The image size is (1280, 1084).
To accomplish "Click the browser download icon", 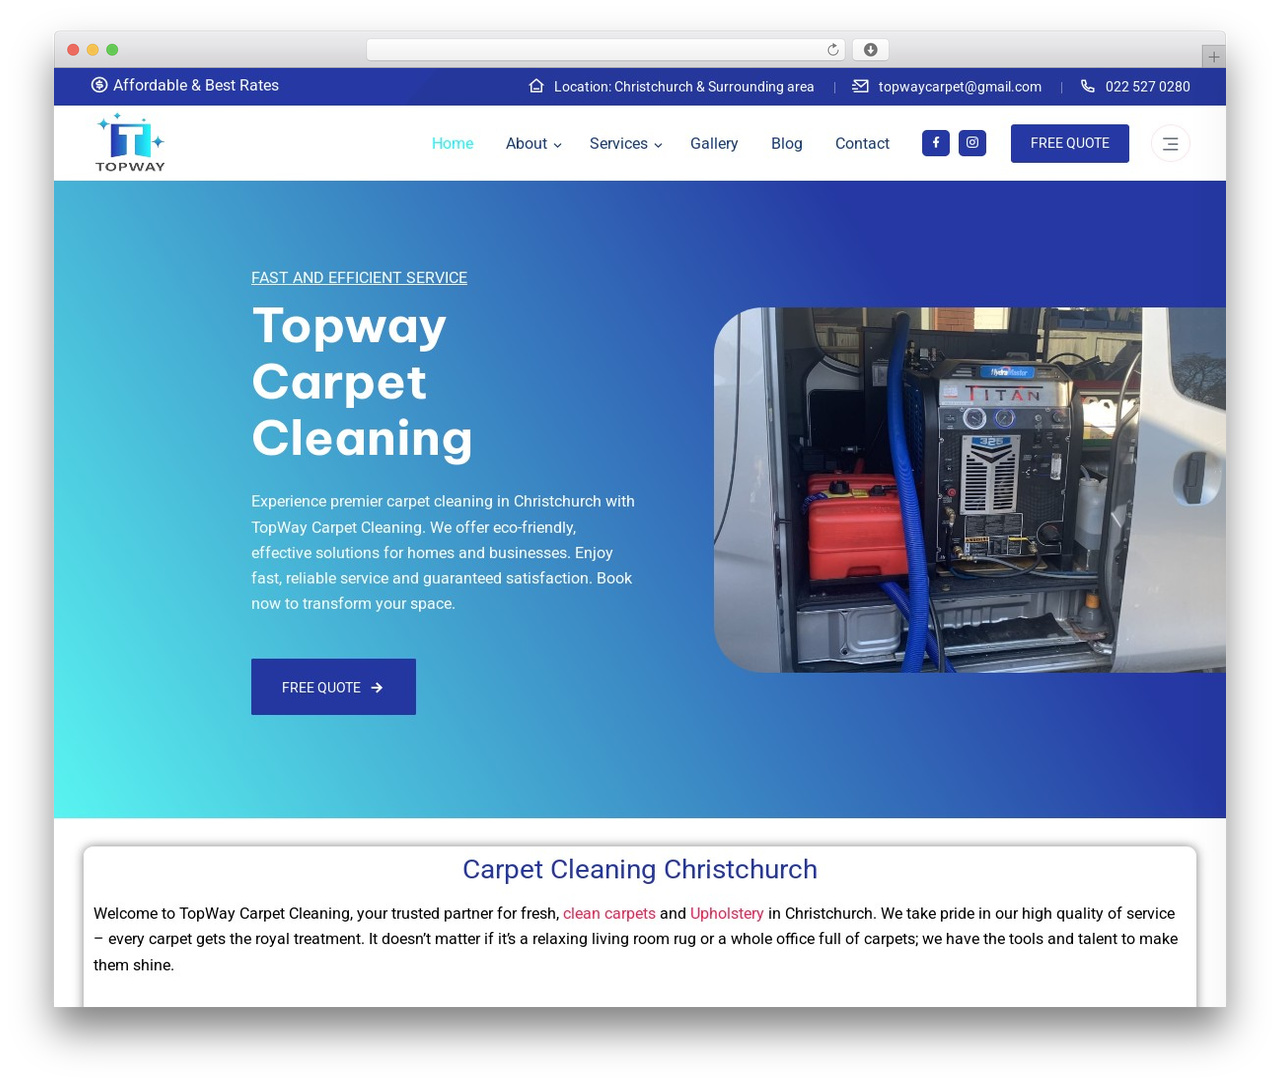I will (x=870, y=50).
